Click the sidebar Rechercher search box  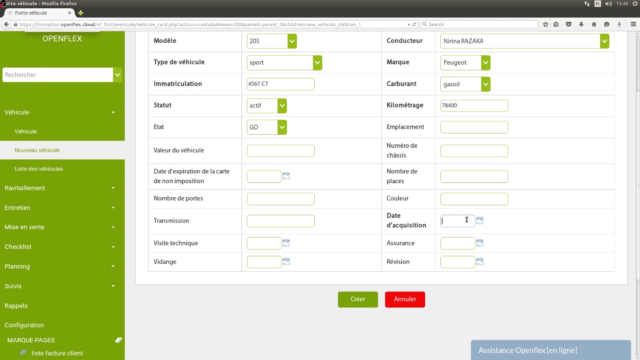(58, 75)
